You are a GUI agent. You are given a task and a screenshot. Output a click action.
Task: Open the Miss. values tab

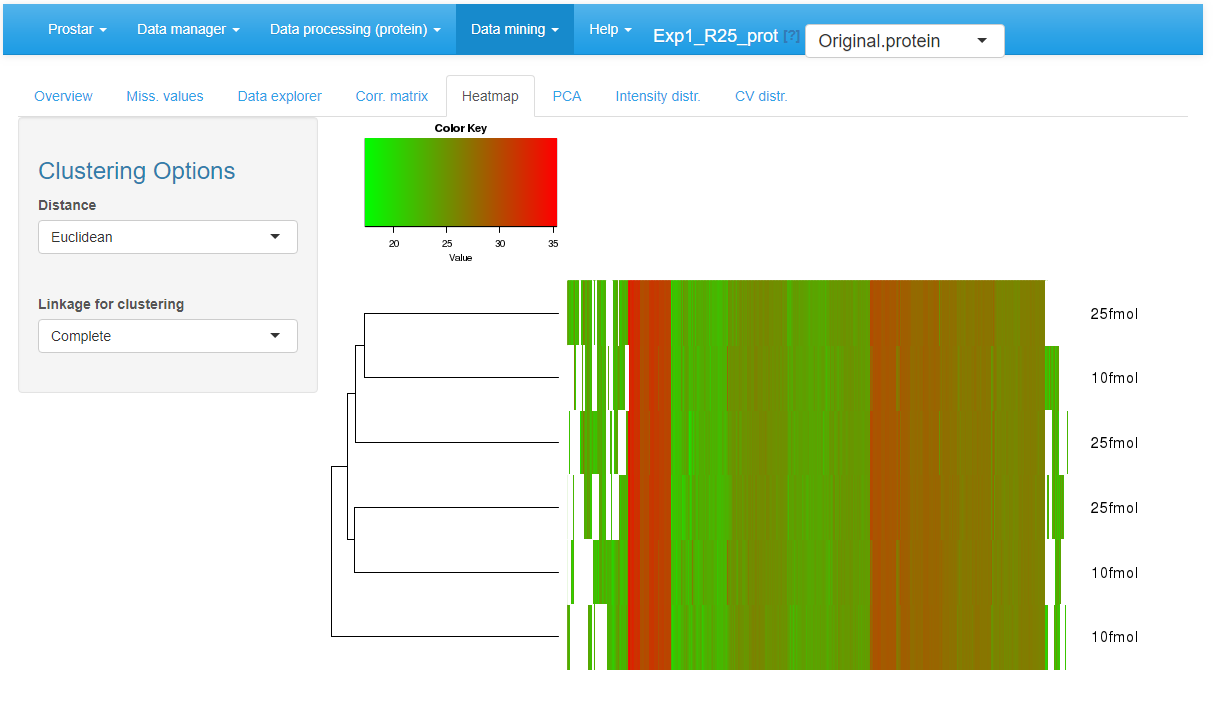click(165, 96)
